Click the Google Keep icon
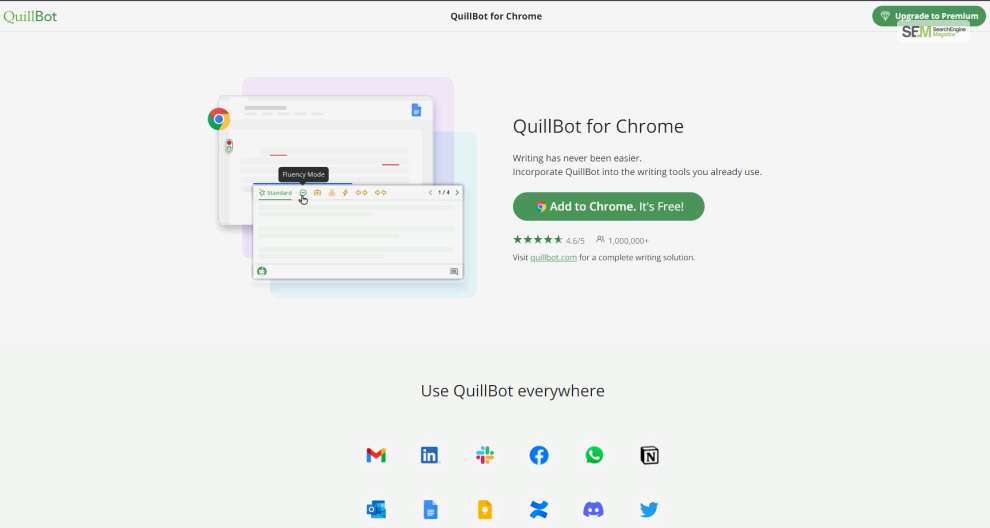The width and height of the screenshot is (990, 528). (x=485, y=510)
